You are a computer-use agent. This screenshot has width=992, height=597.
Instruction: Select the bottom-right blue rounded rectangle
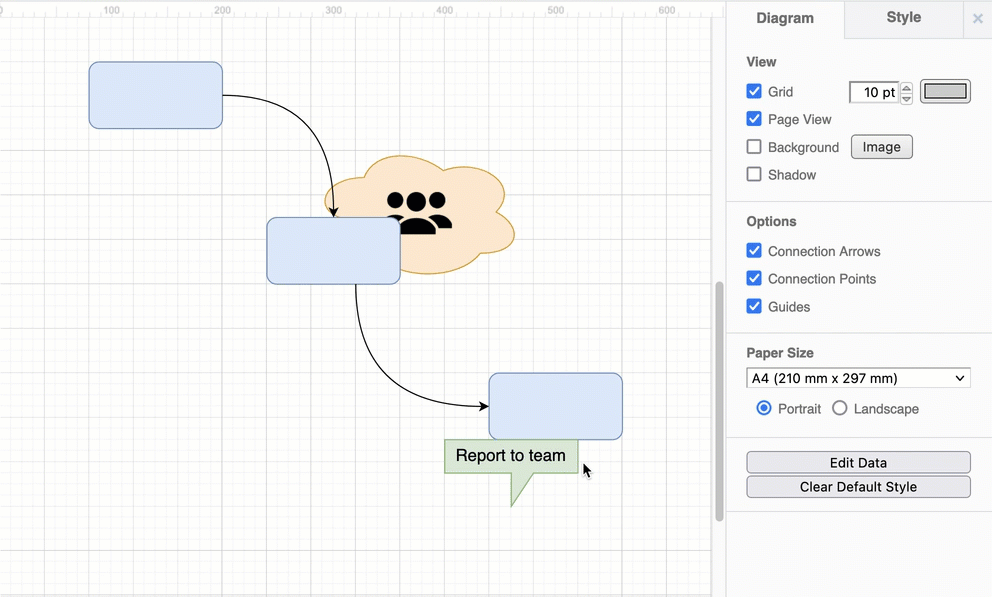[555, 406]
